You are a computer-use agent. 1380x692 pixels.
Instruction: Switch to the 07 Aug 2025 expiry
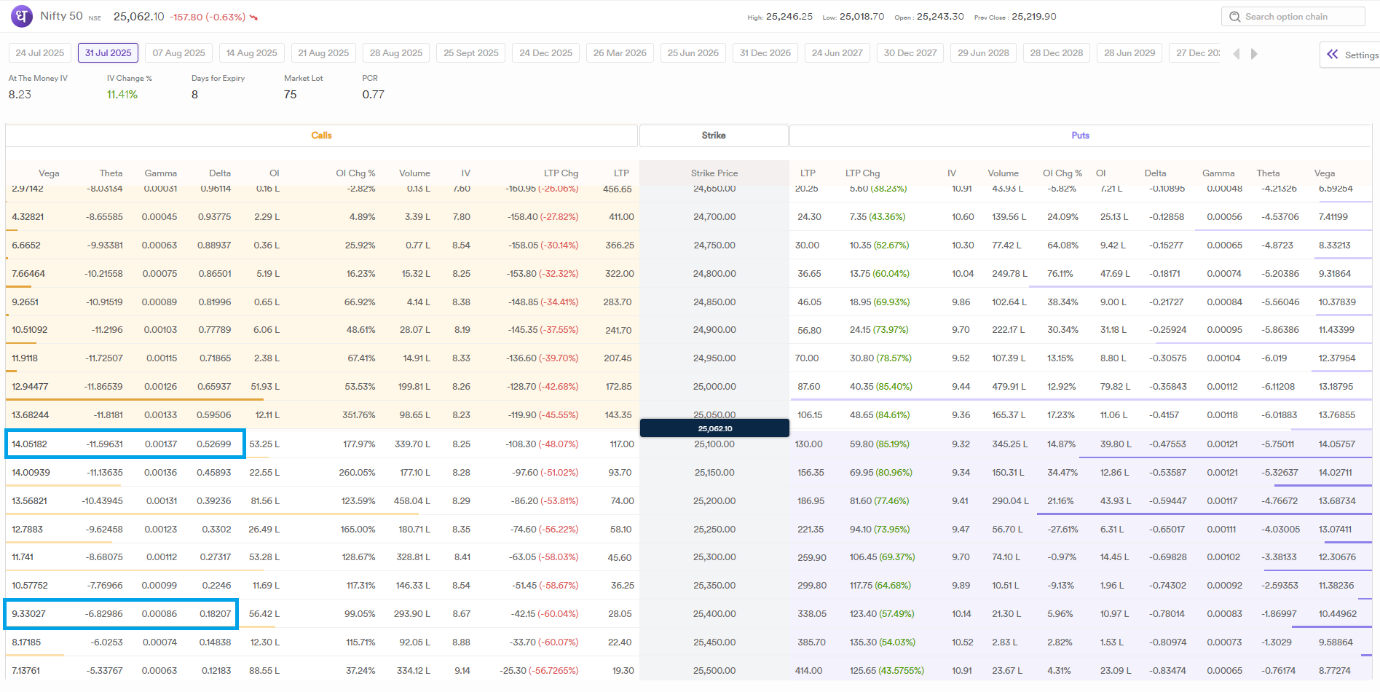pyautogui.click(x=179, y=53)
